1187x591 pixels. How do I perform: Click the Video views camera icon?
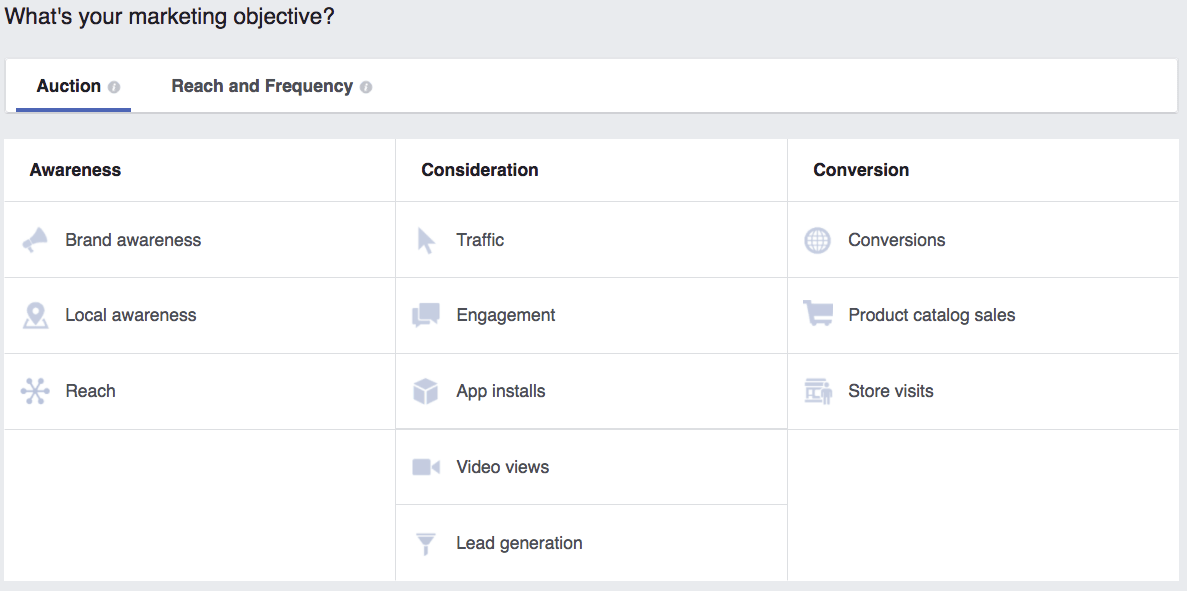pyautogui.click(x=426, y=466)
